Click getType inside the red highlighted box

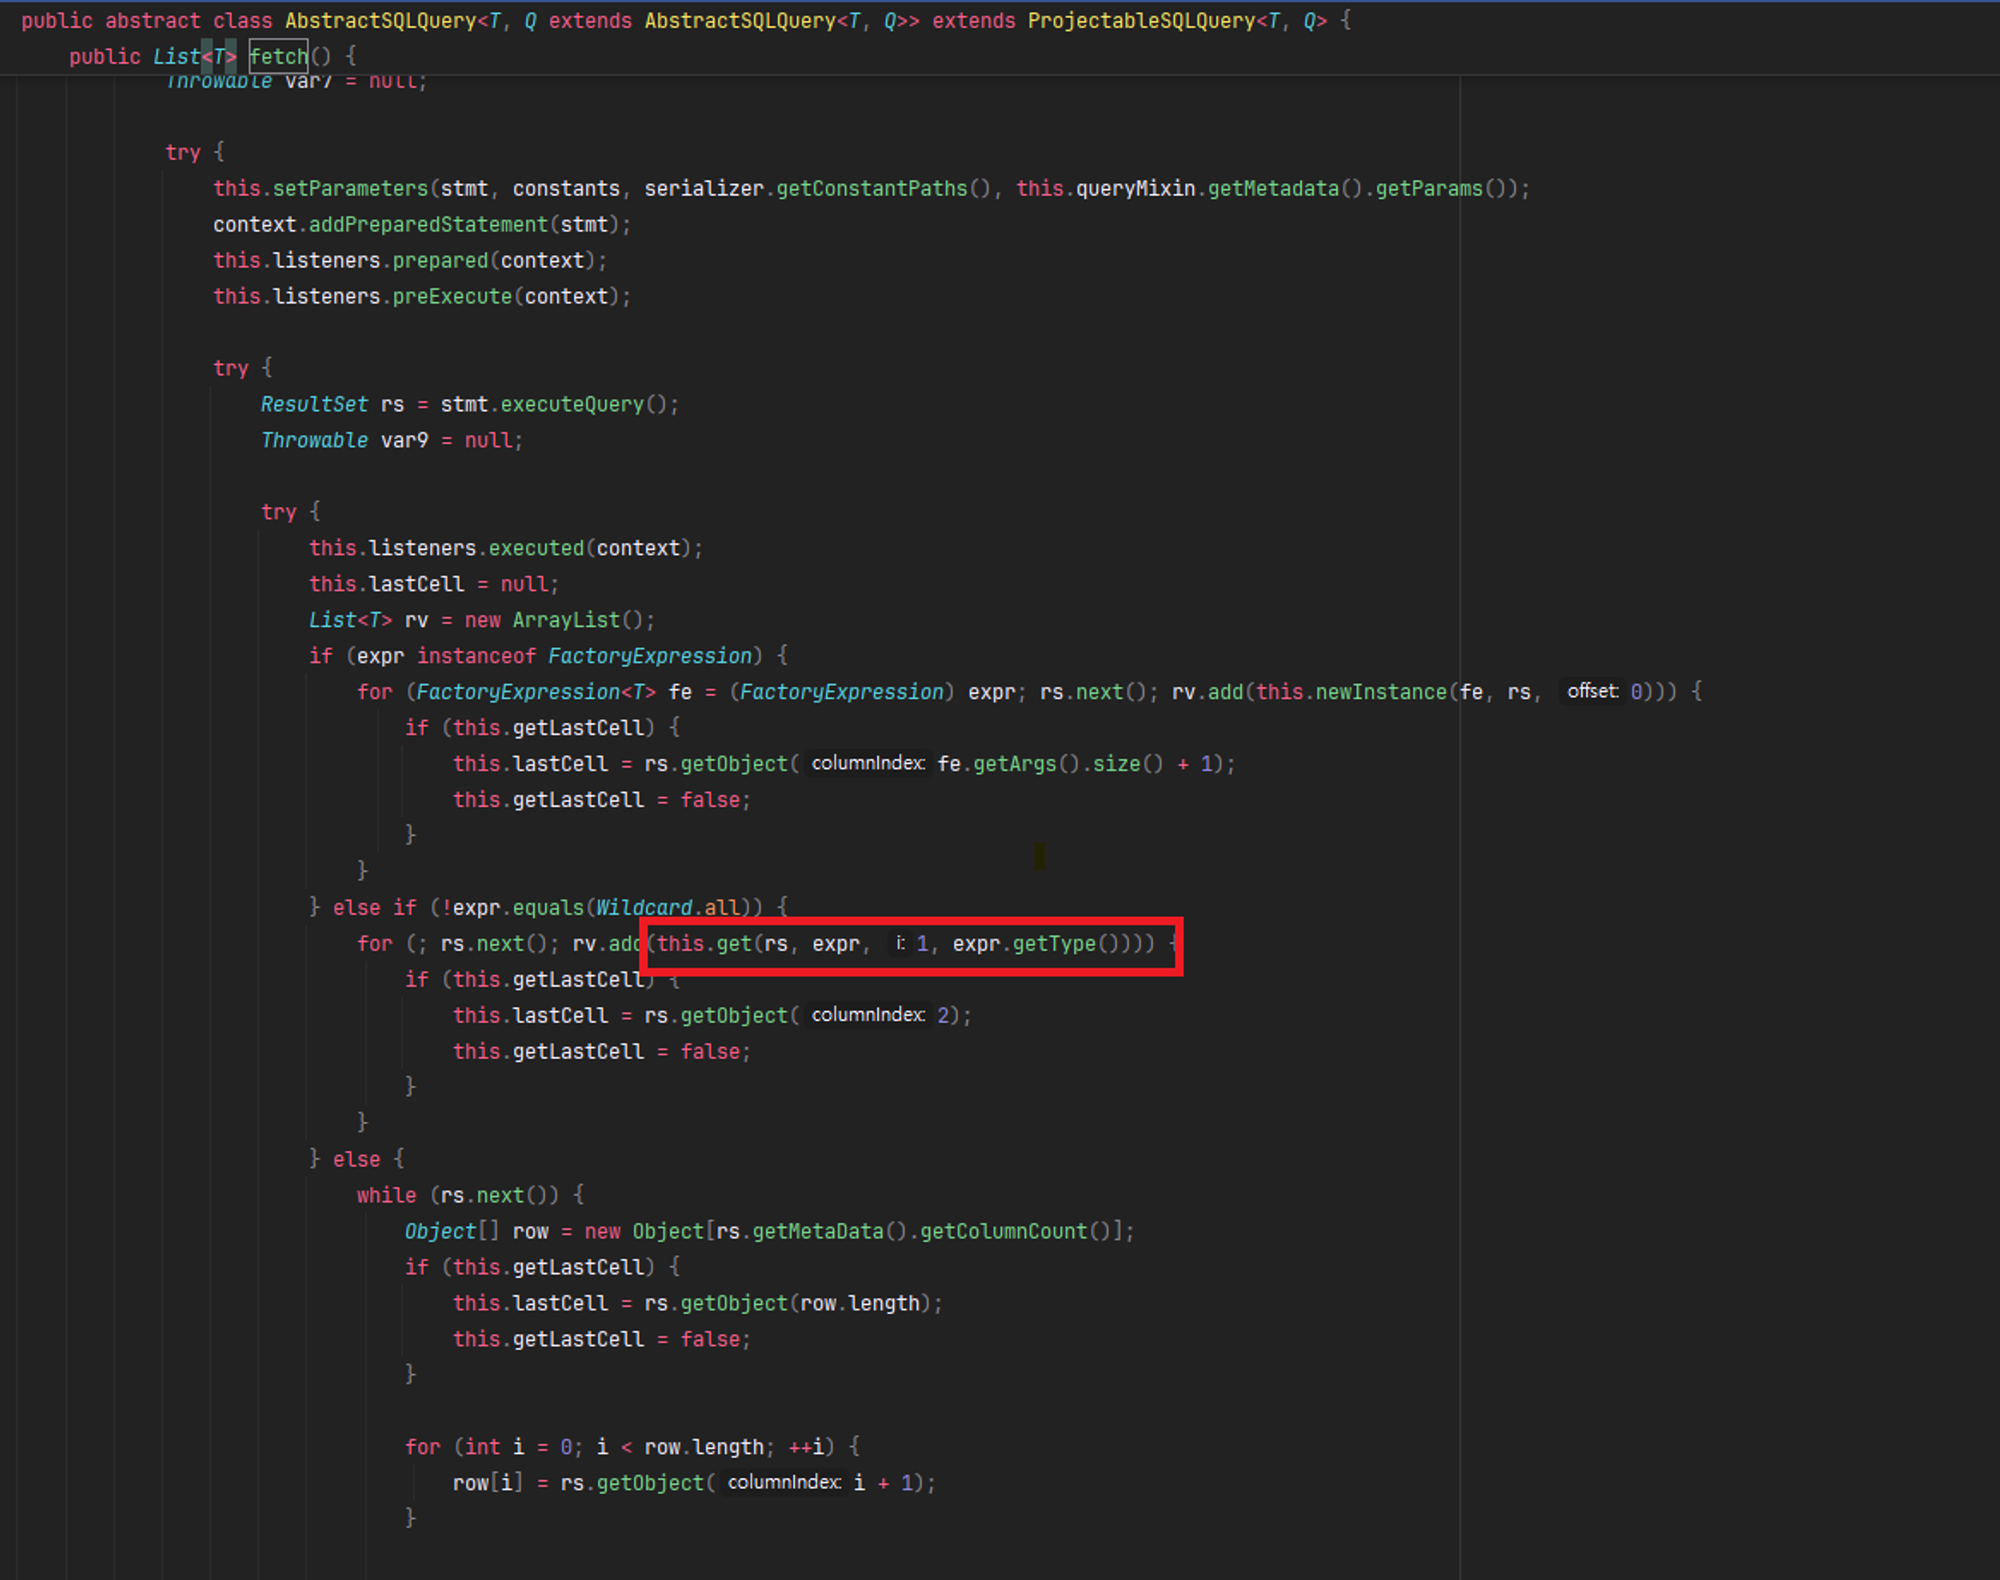1054,943
